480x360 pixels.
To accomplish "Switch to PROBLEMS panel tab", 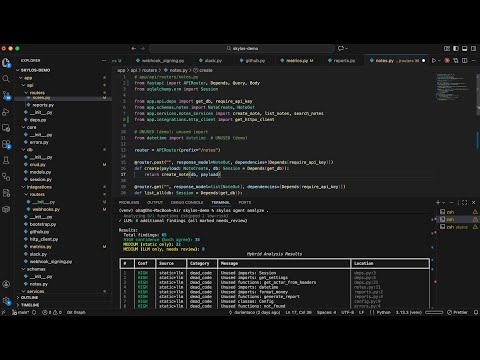I will pos(129,202).
